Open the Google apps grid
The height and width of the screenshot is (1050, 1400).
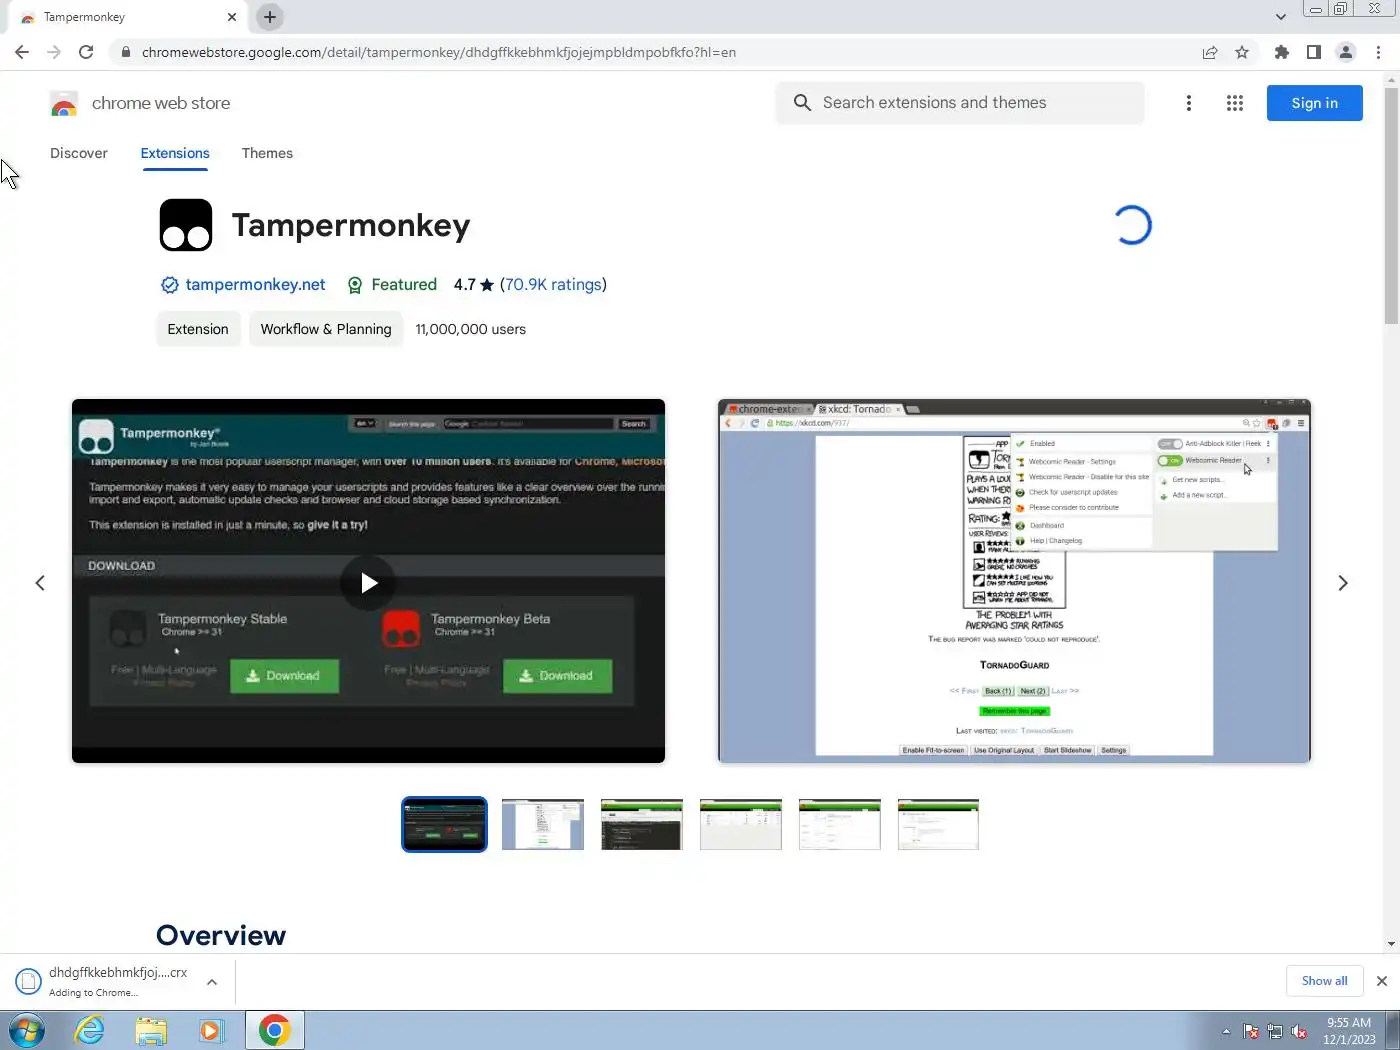(x=1235, y=103)
